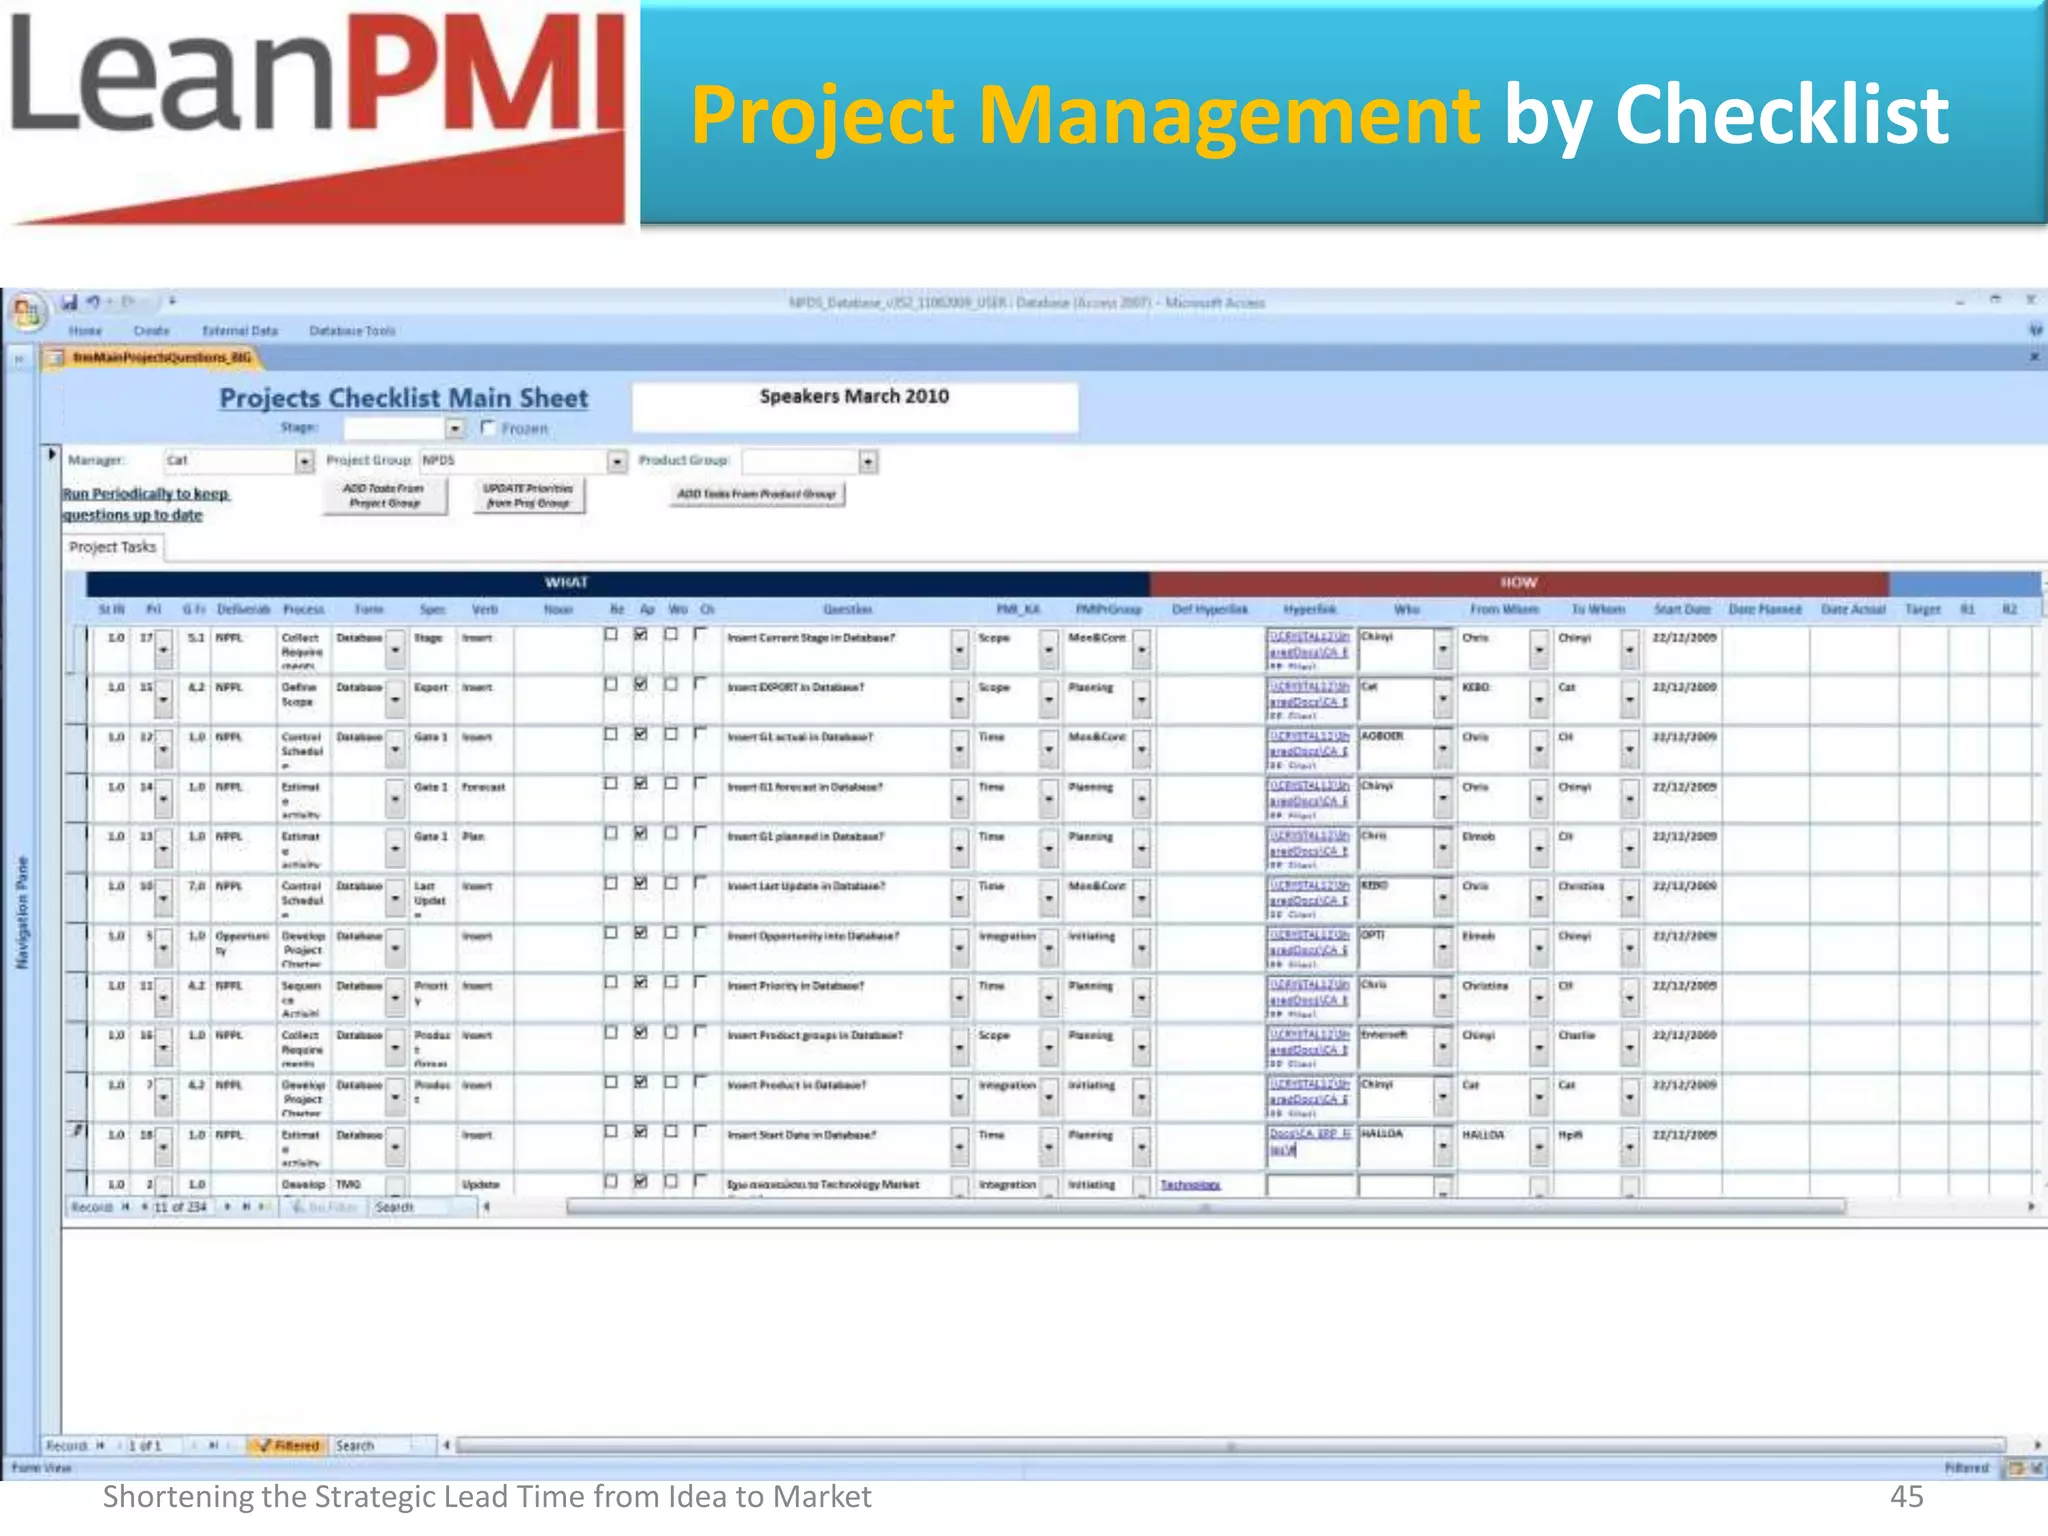Open the Technology link in Def Hyperlink column
This screenshot has width=2048, height=1536.
(x=1190, y=1185)
